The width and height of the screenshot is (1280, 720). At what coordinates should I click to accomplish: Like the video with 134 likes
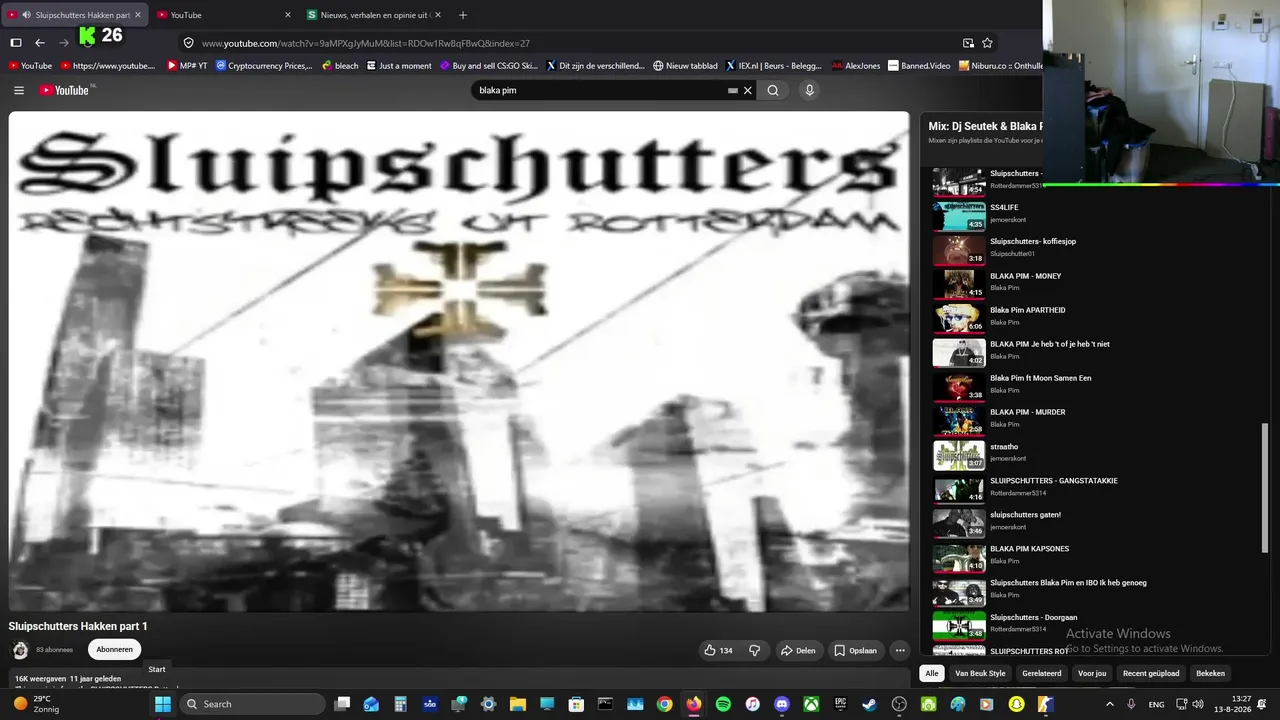pos(718,650)
